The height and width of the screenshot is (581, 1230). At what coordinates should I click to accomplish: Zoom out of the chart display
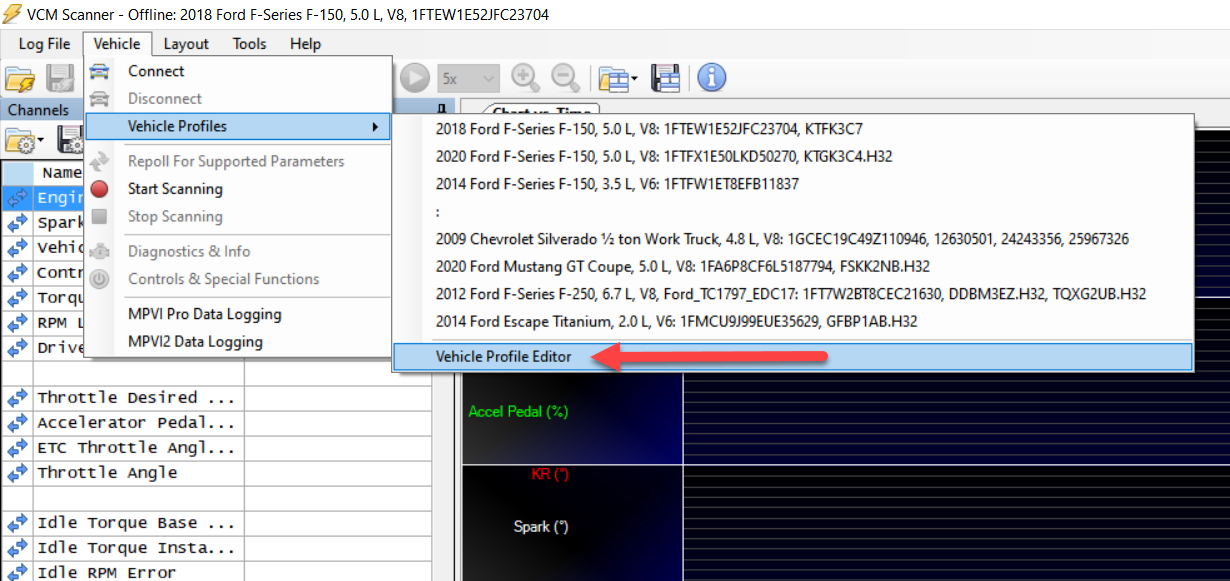(x=565, y=77)
